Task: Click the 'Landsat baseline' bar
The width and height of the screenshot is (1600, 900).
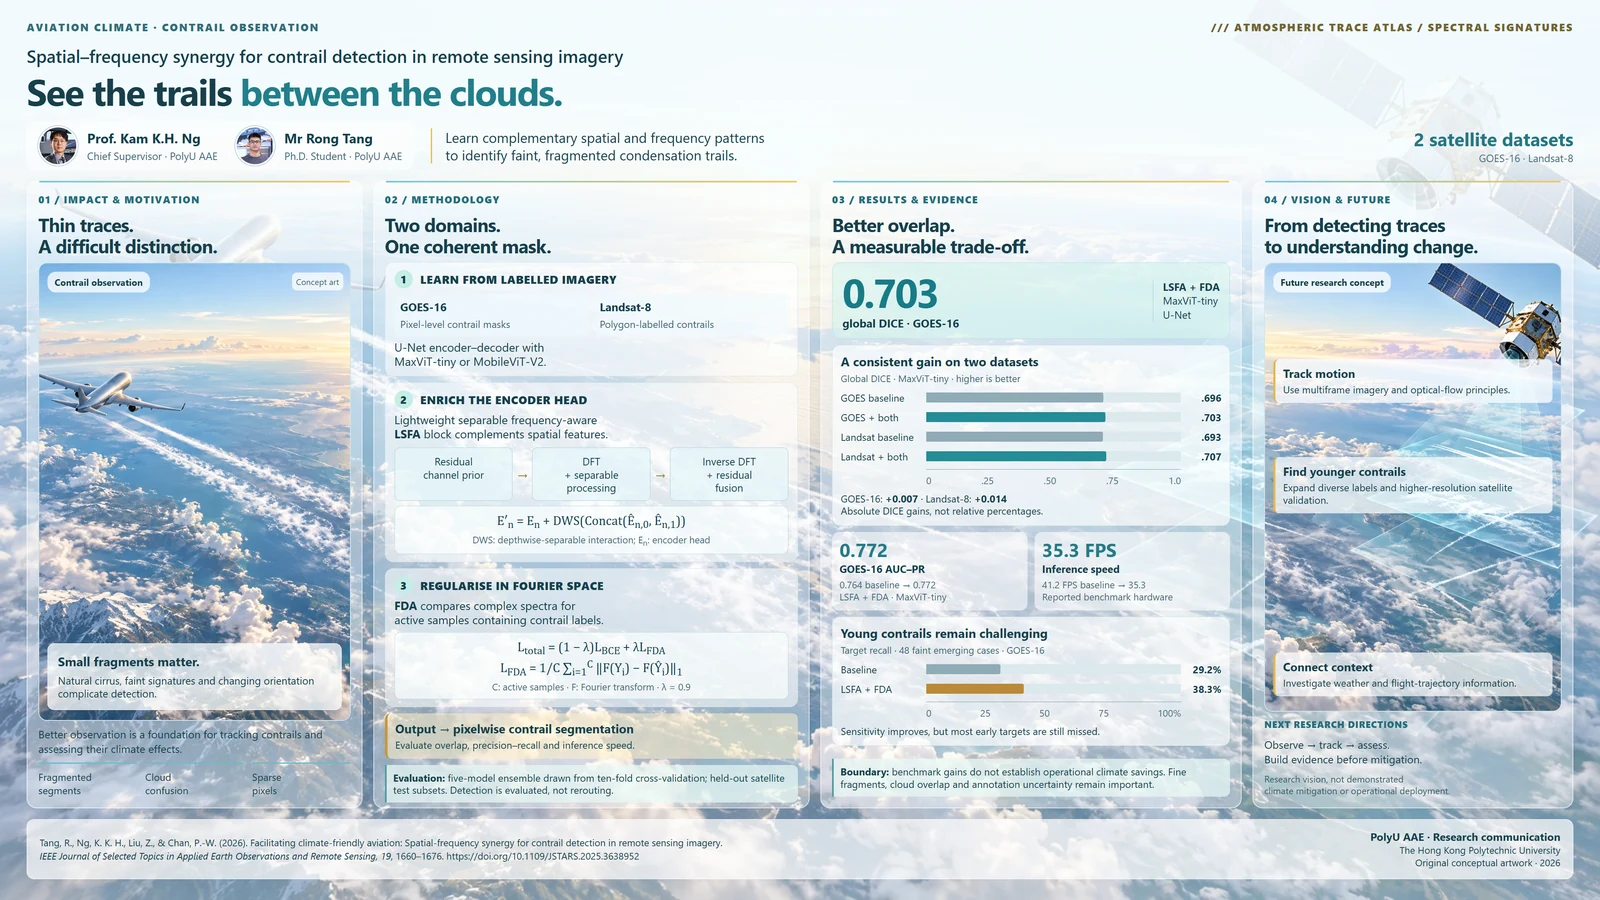Action: (x=1014, y=437)
